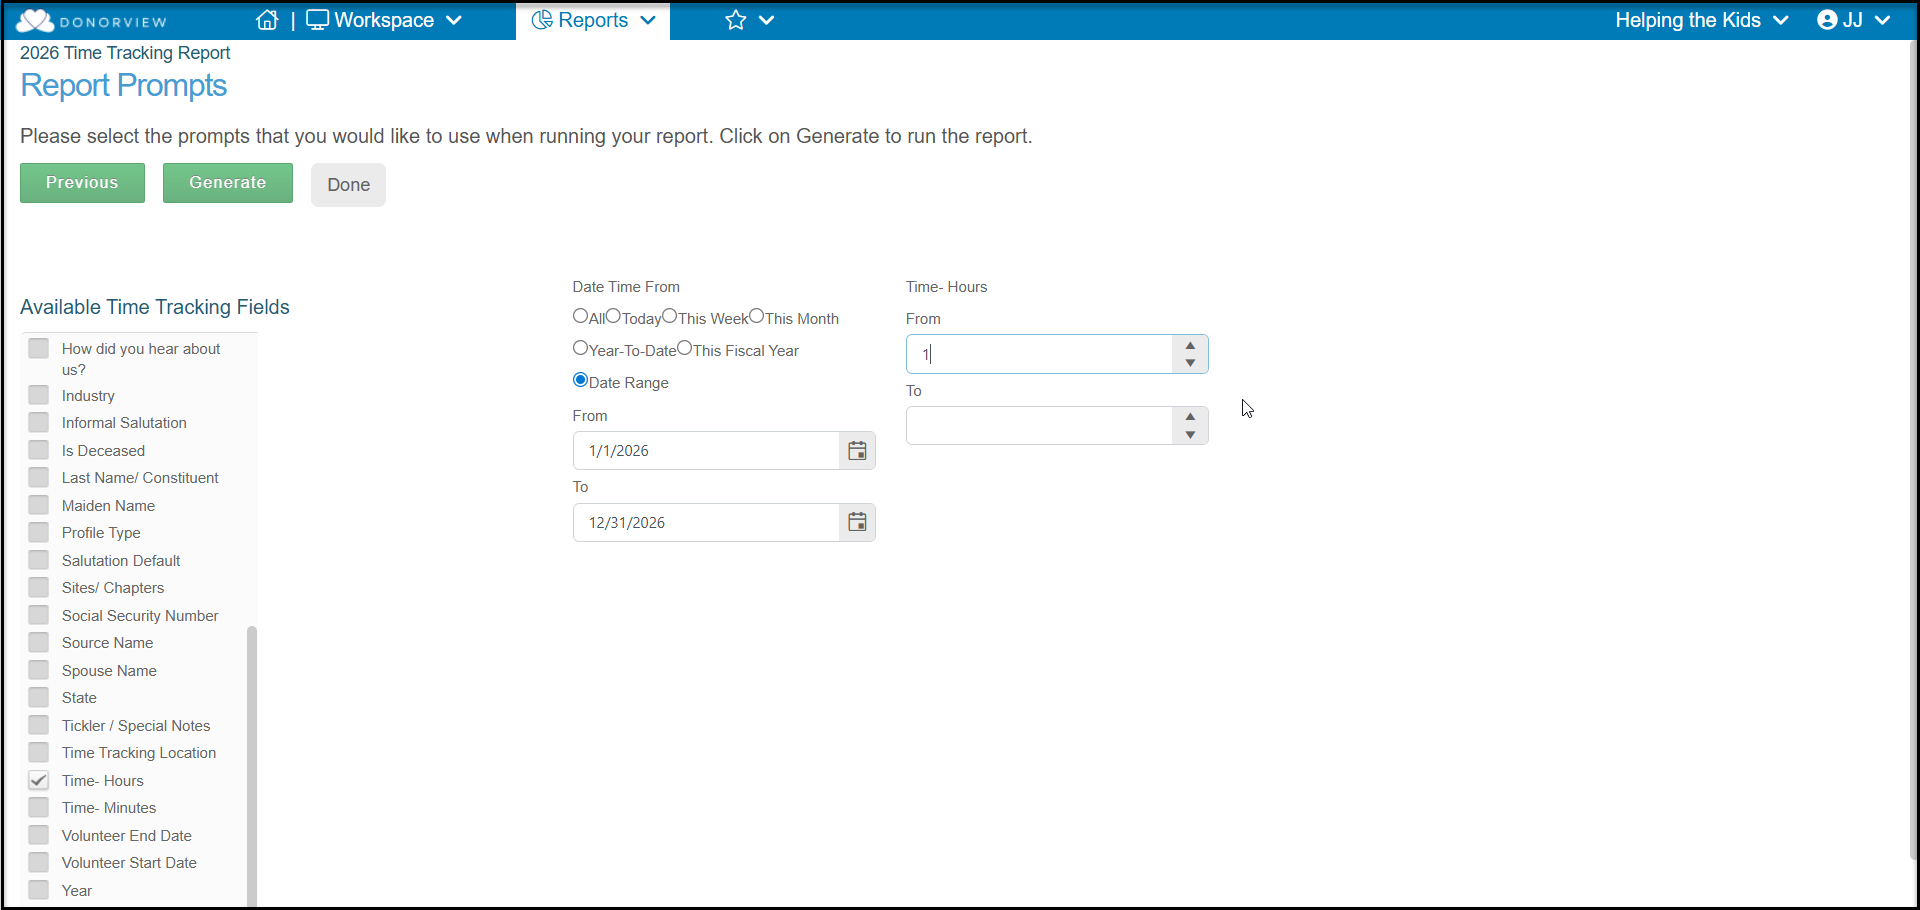The image size is (1920, 910).
Task: Click the Date Range From date field
Action: click(x=706, y=451)
